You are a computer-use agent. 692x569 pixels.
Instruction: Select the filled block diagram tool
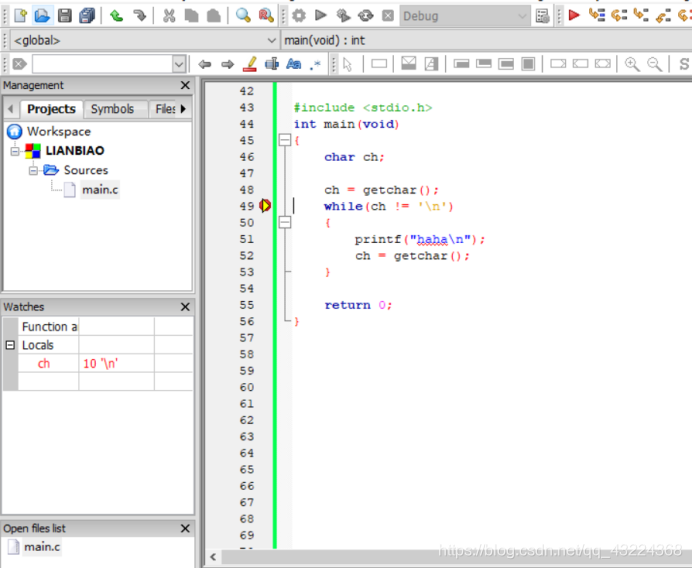click(528, 64)
